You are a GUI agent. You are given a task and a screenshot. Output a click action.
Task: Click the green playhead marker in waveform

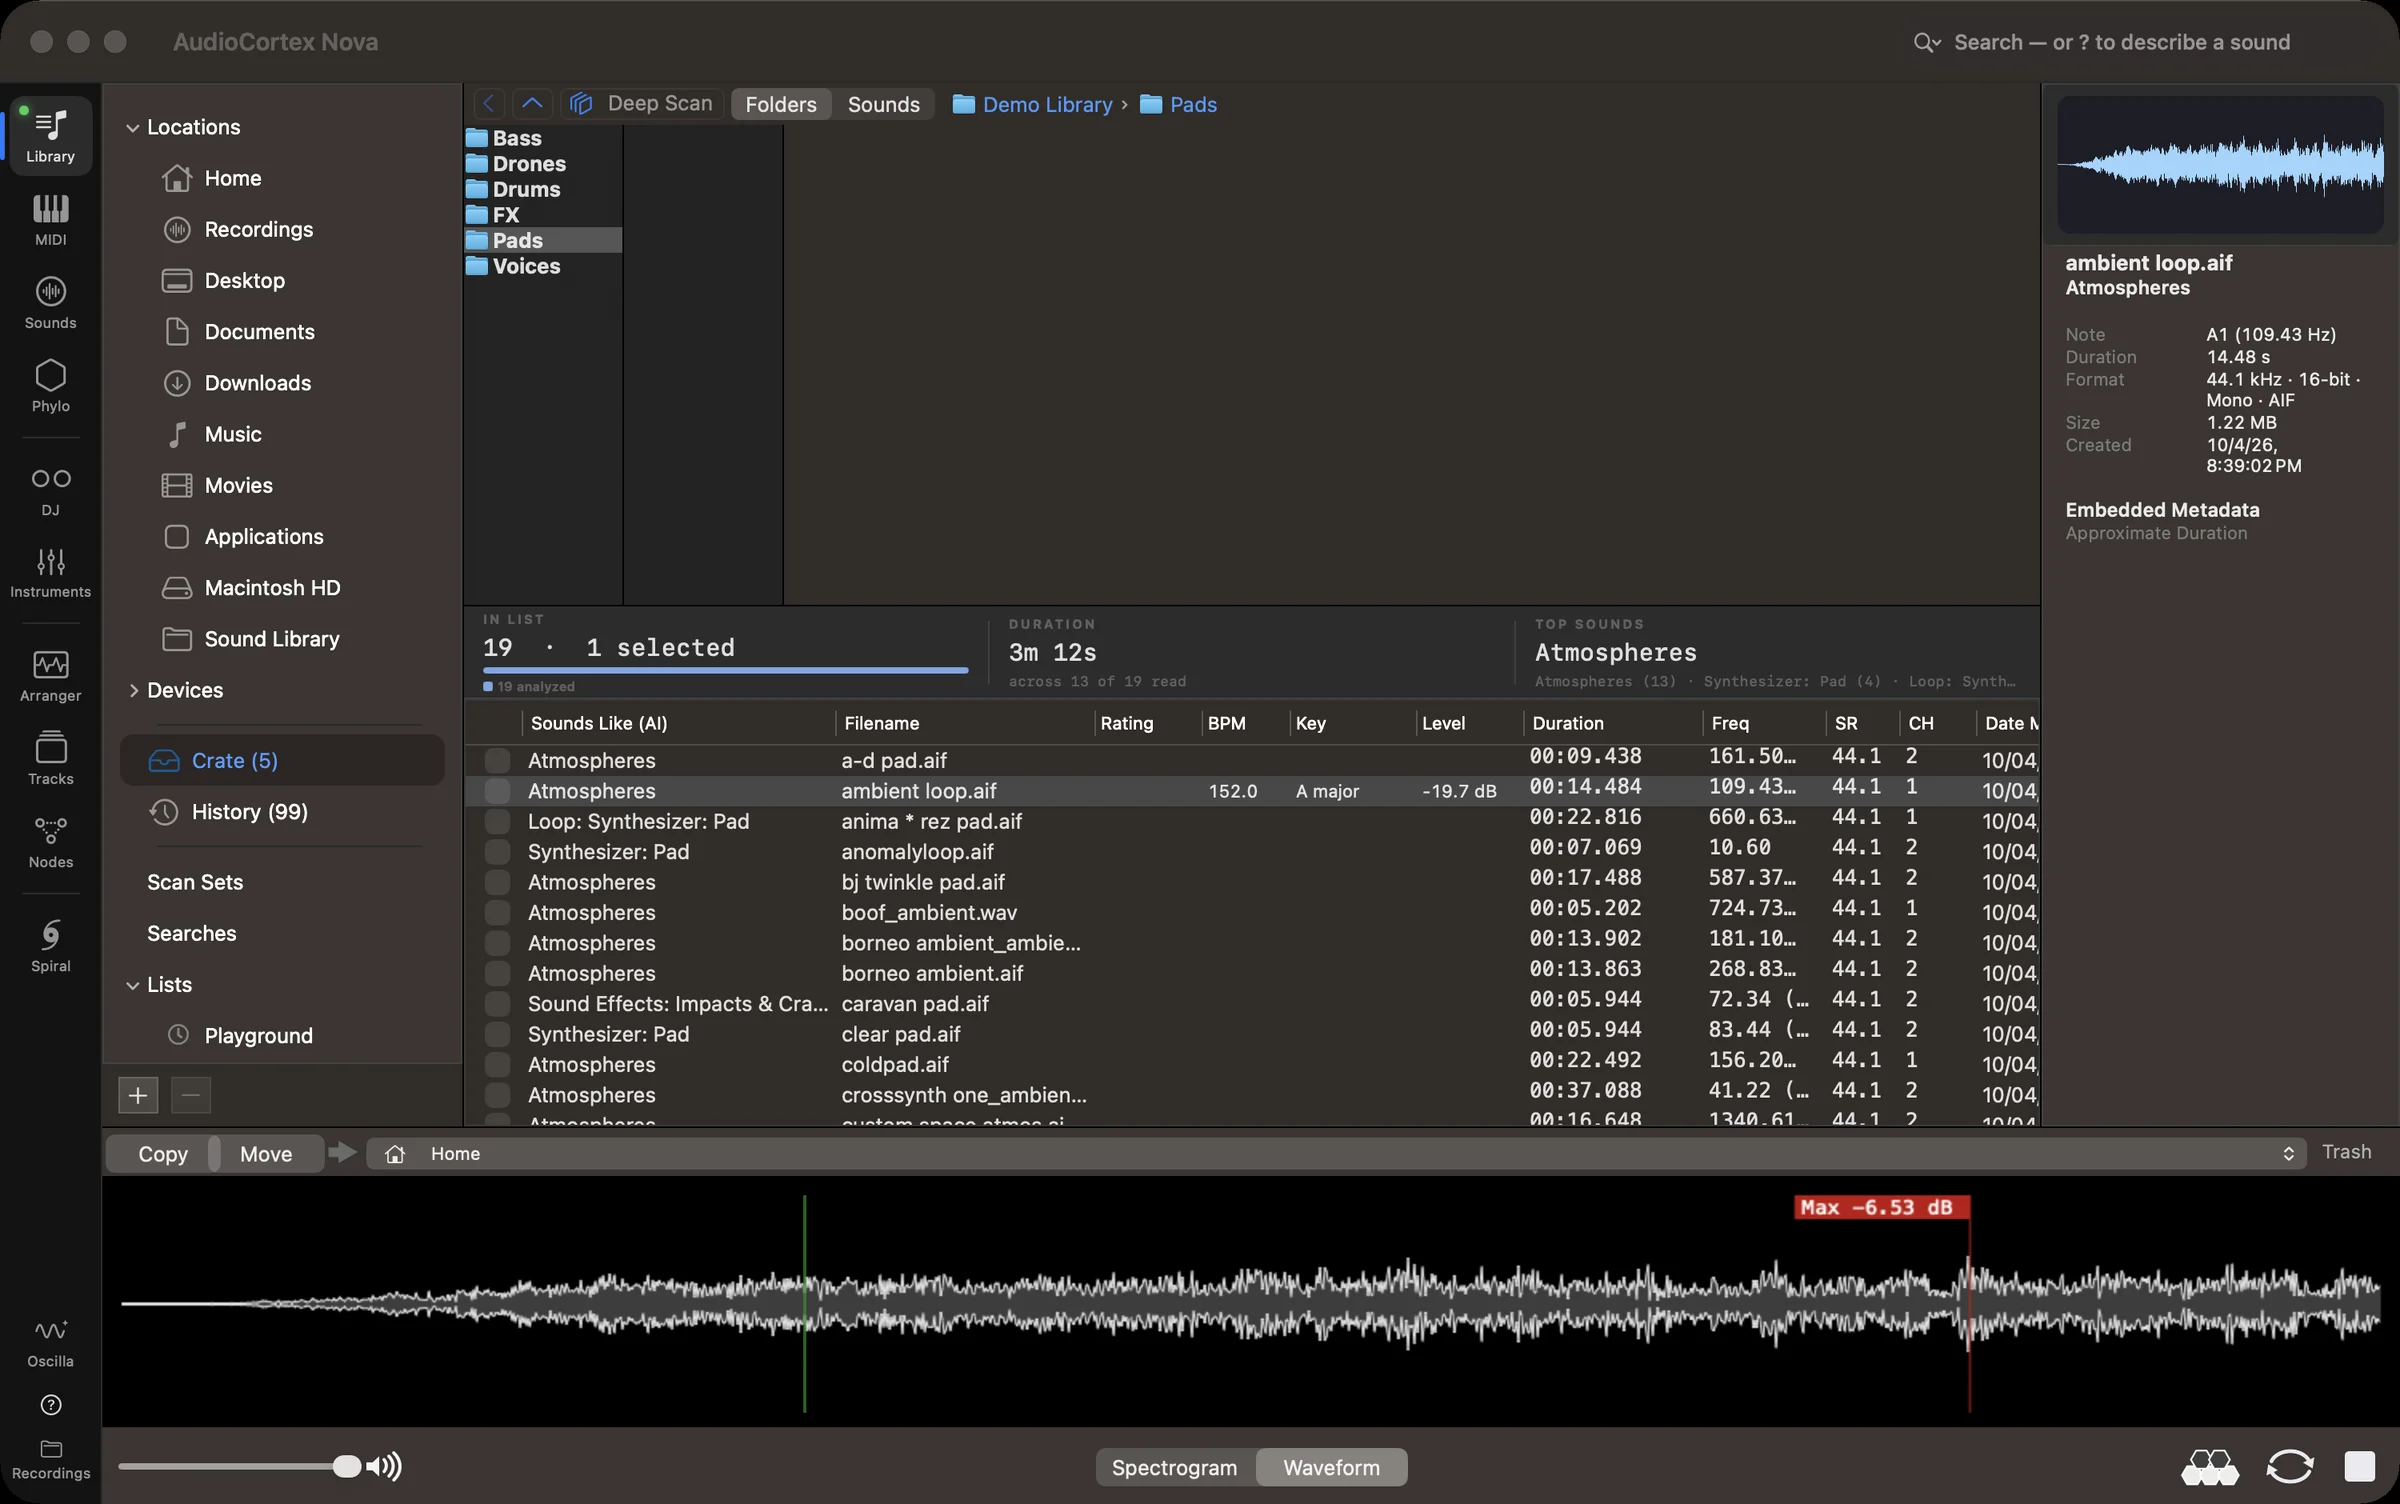click(804, 1303)
